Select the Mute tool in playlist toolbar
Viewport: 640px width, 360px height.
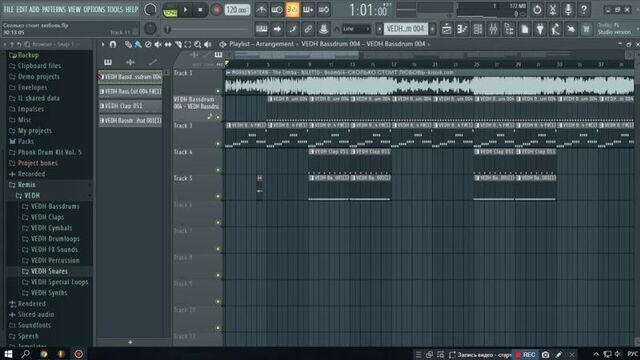point(158,44)
